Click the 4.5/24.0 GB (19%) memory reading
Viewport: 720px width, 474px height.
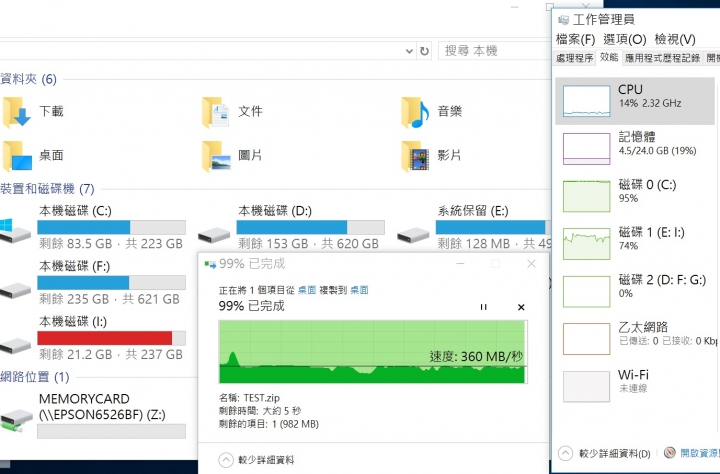[658, 151]
